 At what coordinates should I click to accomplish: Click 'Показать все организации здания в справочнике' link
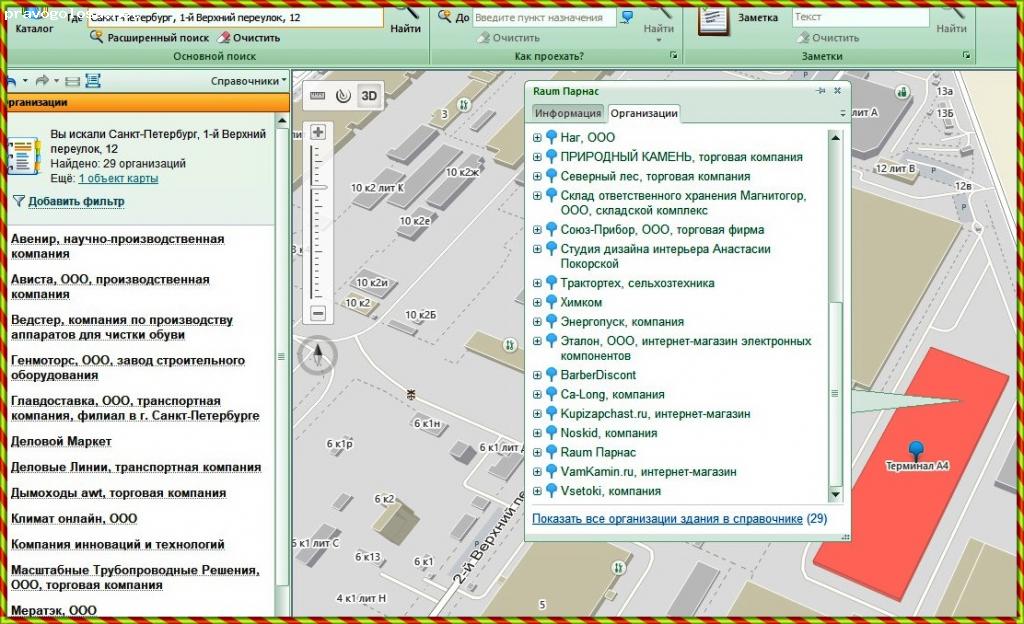coord(667,519)
